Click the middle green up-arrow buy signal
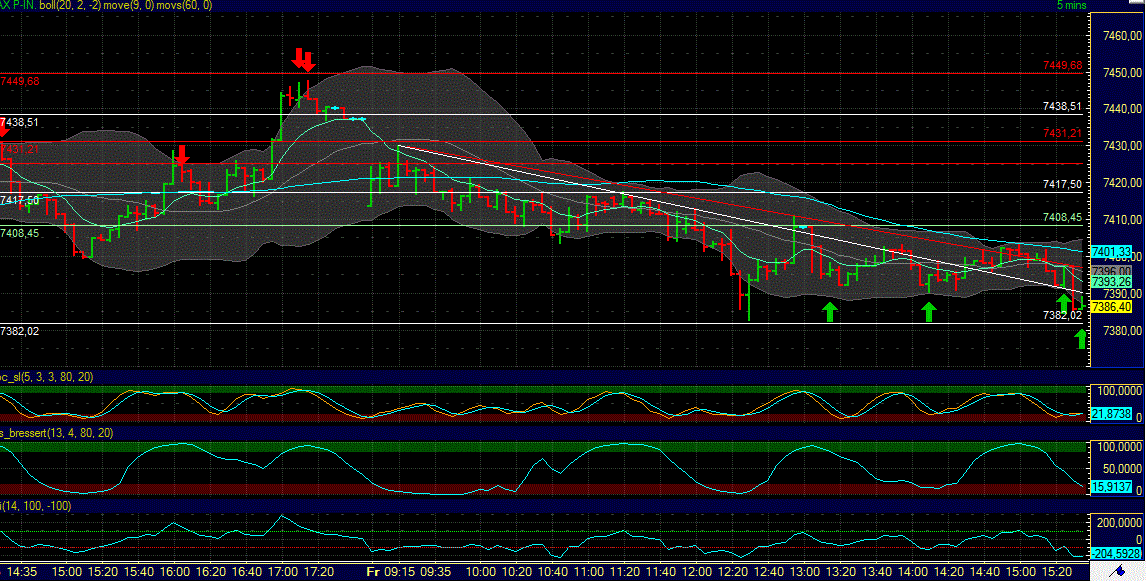1146x581 pixels. pos(927,312)
